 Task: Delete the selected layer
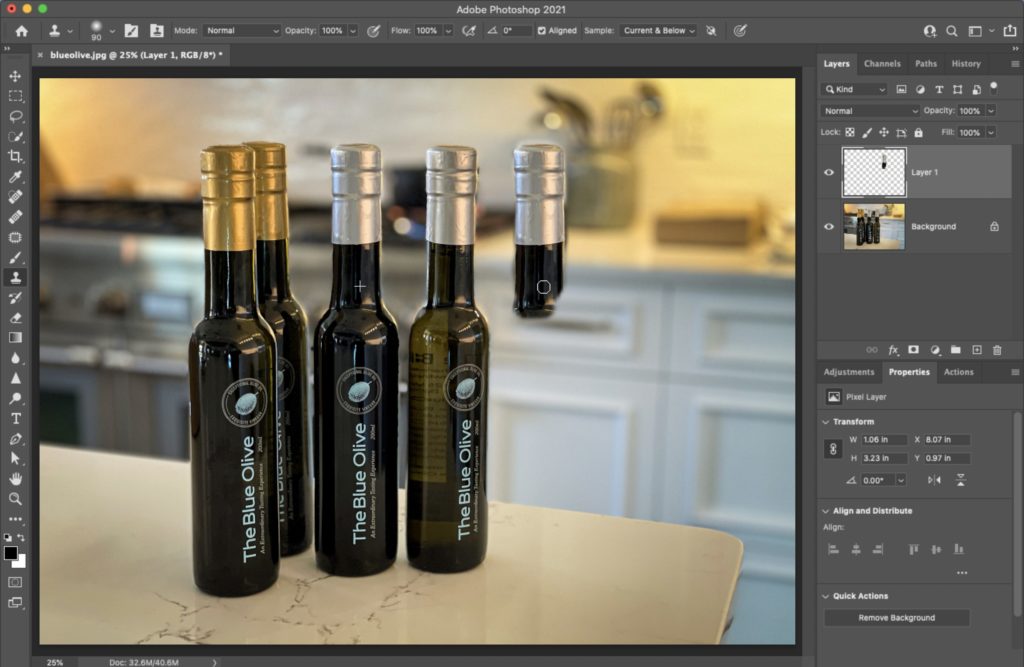pyautogui.click(x=997, y=350)
